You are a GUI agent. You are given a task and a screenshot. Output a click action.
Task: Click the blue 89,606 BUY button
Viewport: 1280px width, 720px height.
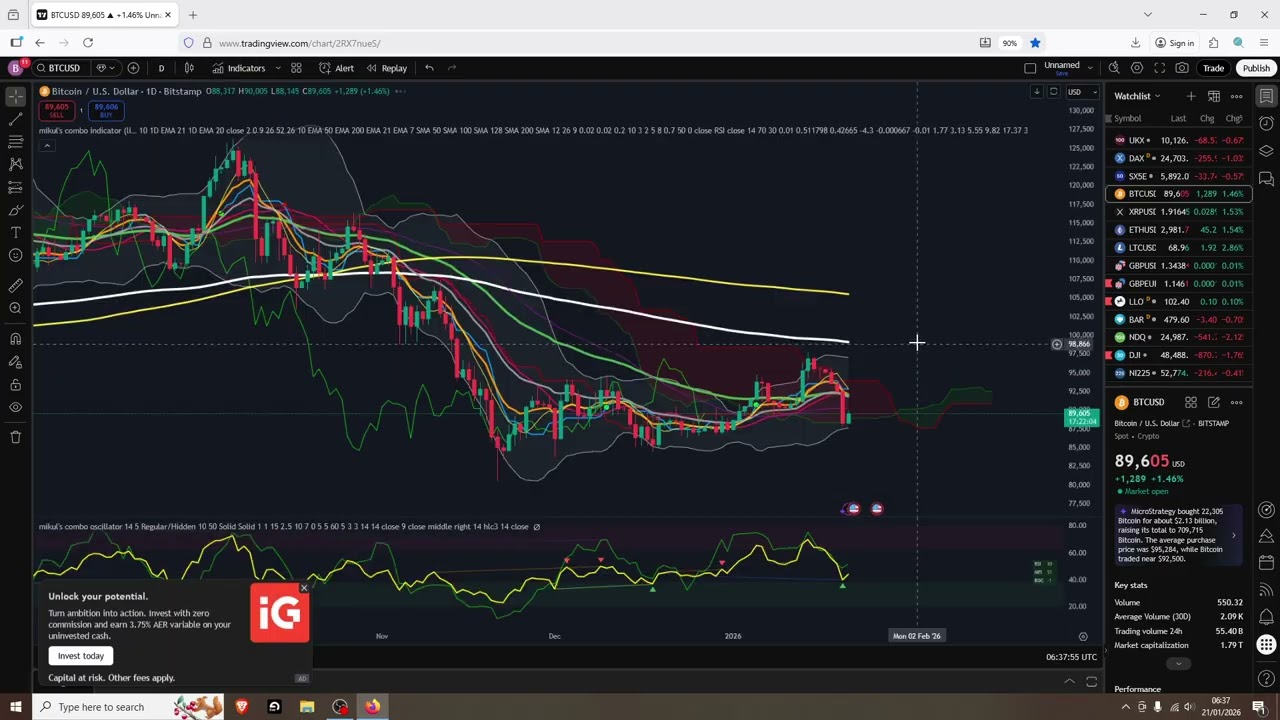click(x=106, y=110)
